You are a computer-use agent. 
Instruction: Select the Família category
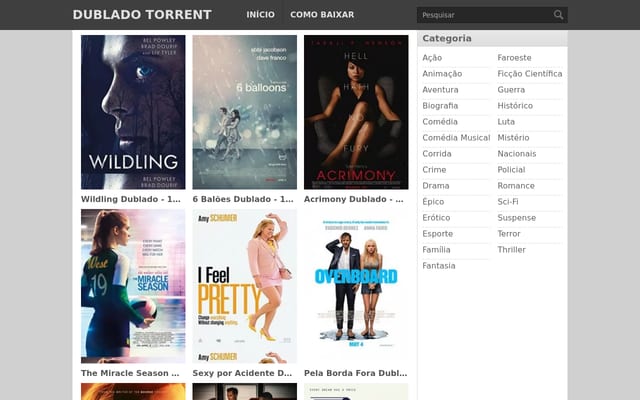pyautogui.click(x=436, y=250)
